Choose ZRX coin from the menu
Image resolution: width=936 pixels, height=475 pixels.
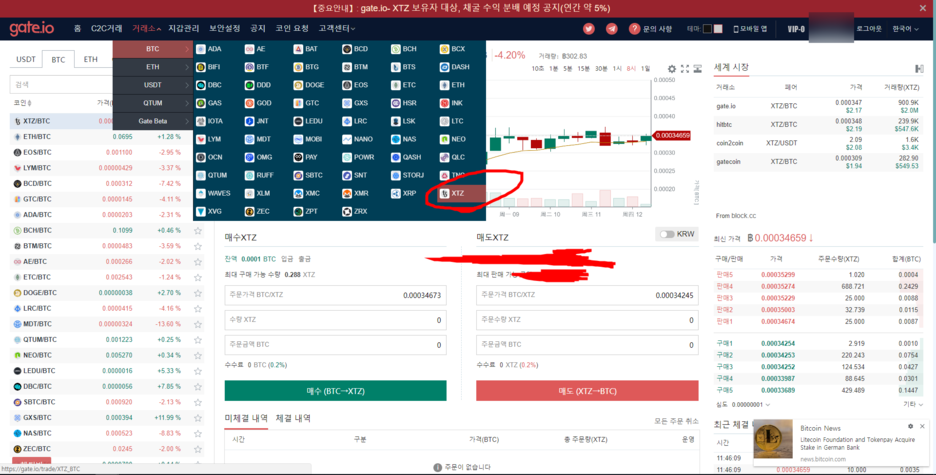[x=355, y=211]
